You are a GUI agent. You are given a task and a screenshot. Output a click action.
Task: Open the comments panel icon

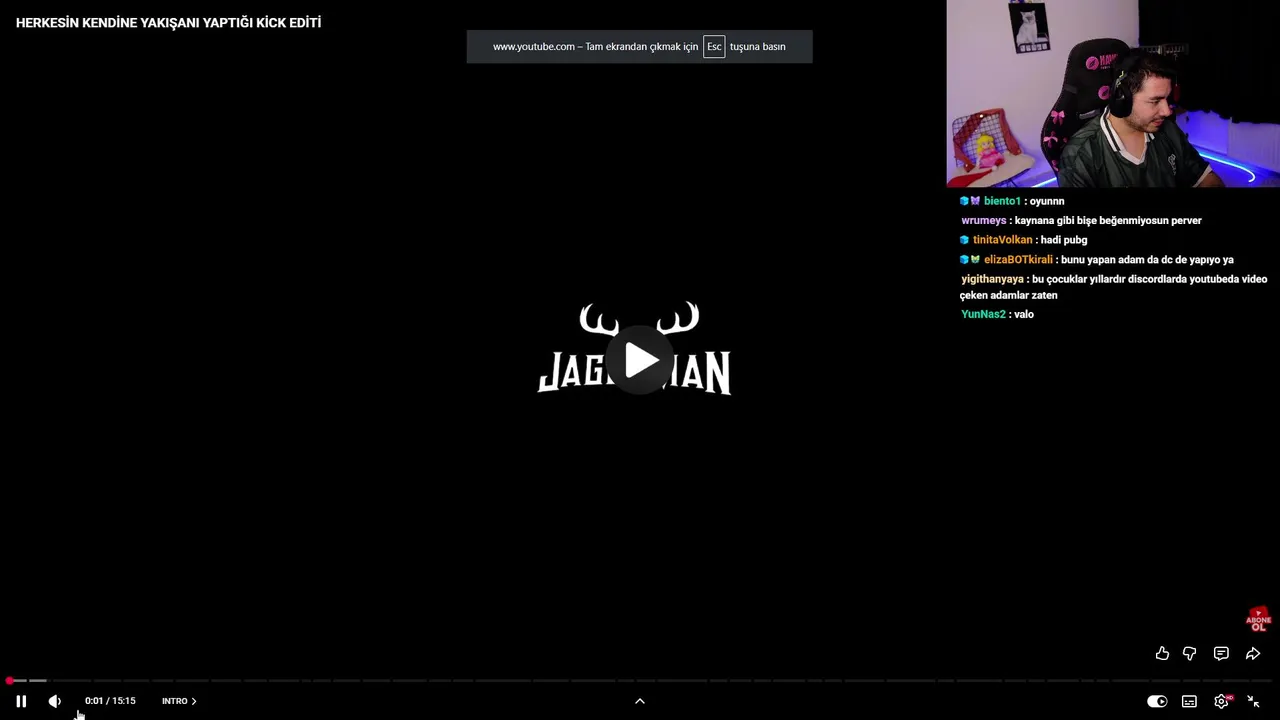pos(1221,653)
